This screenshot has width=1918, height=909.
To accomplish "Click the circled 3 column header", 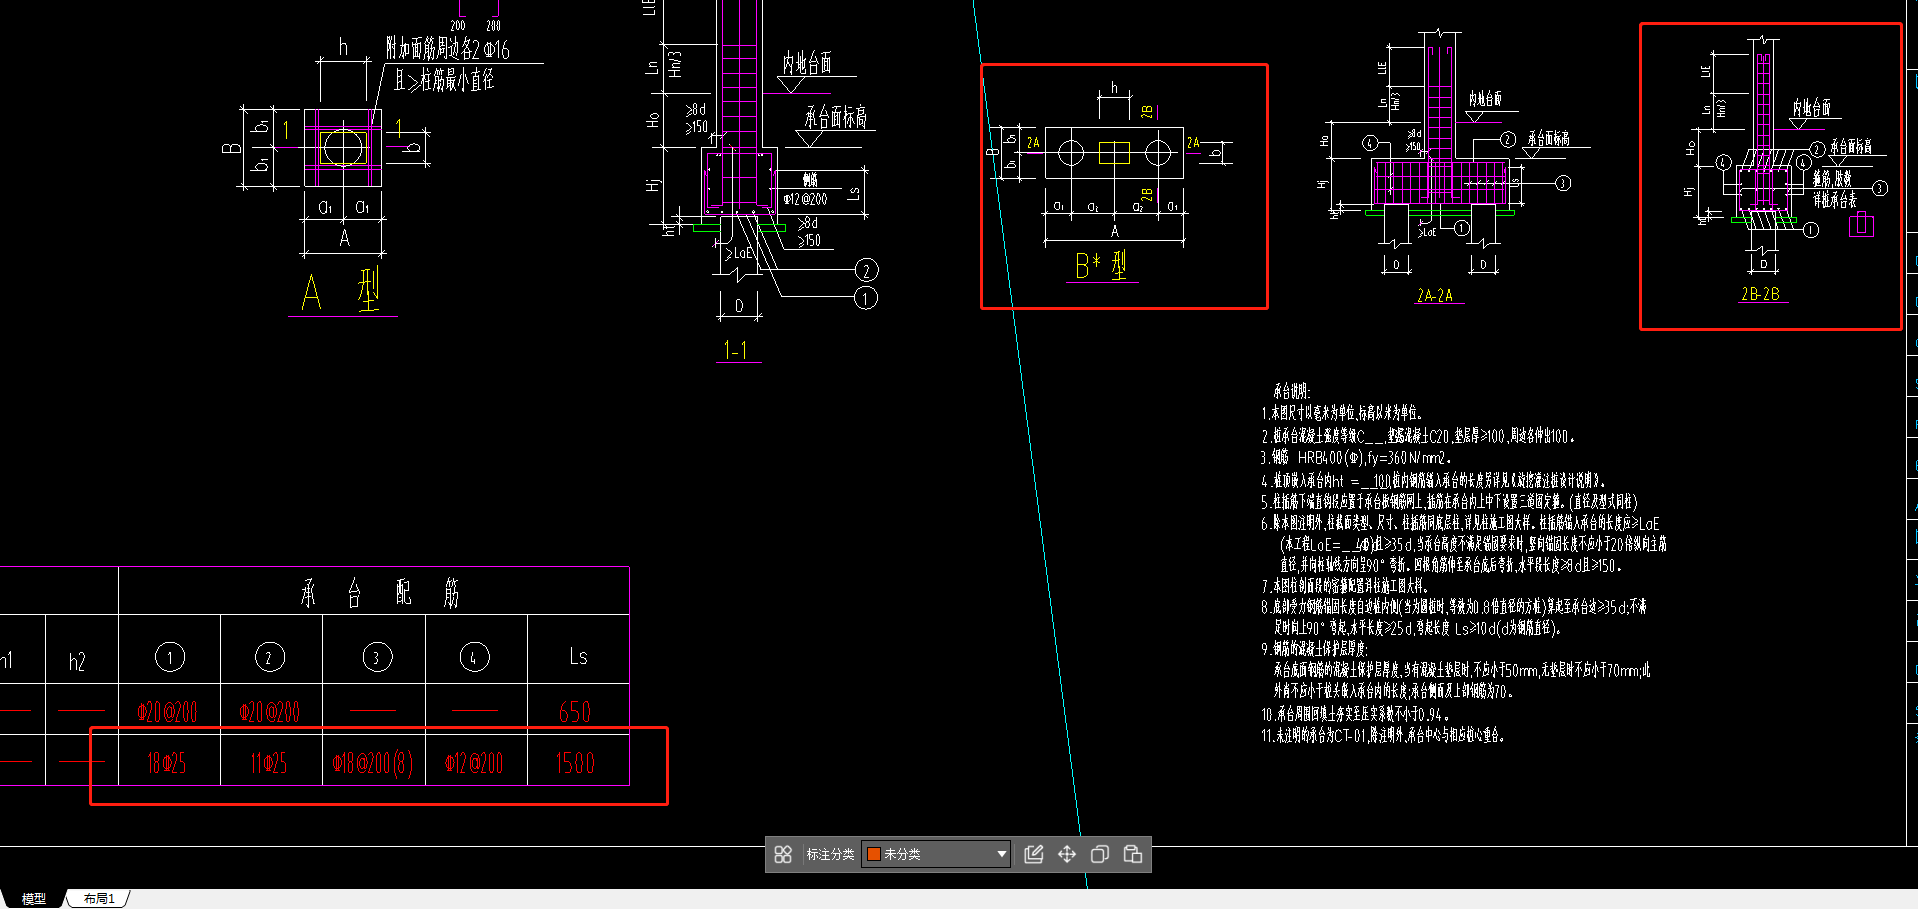I will pos(377,657).
